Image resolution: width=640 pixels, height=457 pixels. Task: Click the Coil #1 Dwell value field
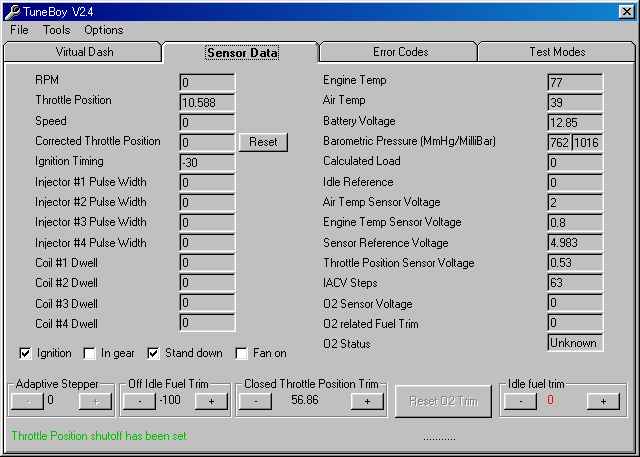pyautogui.click(x=207, y=262)
